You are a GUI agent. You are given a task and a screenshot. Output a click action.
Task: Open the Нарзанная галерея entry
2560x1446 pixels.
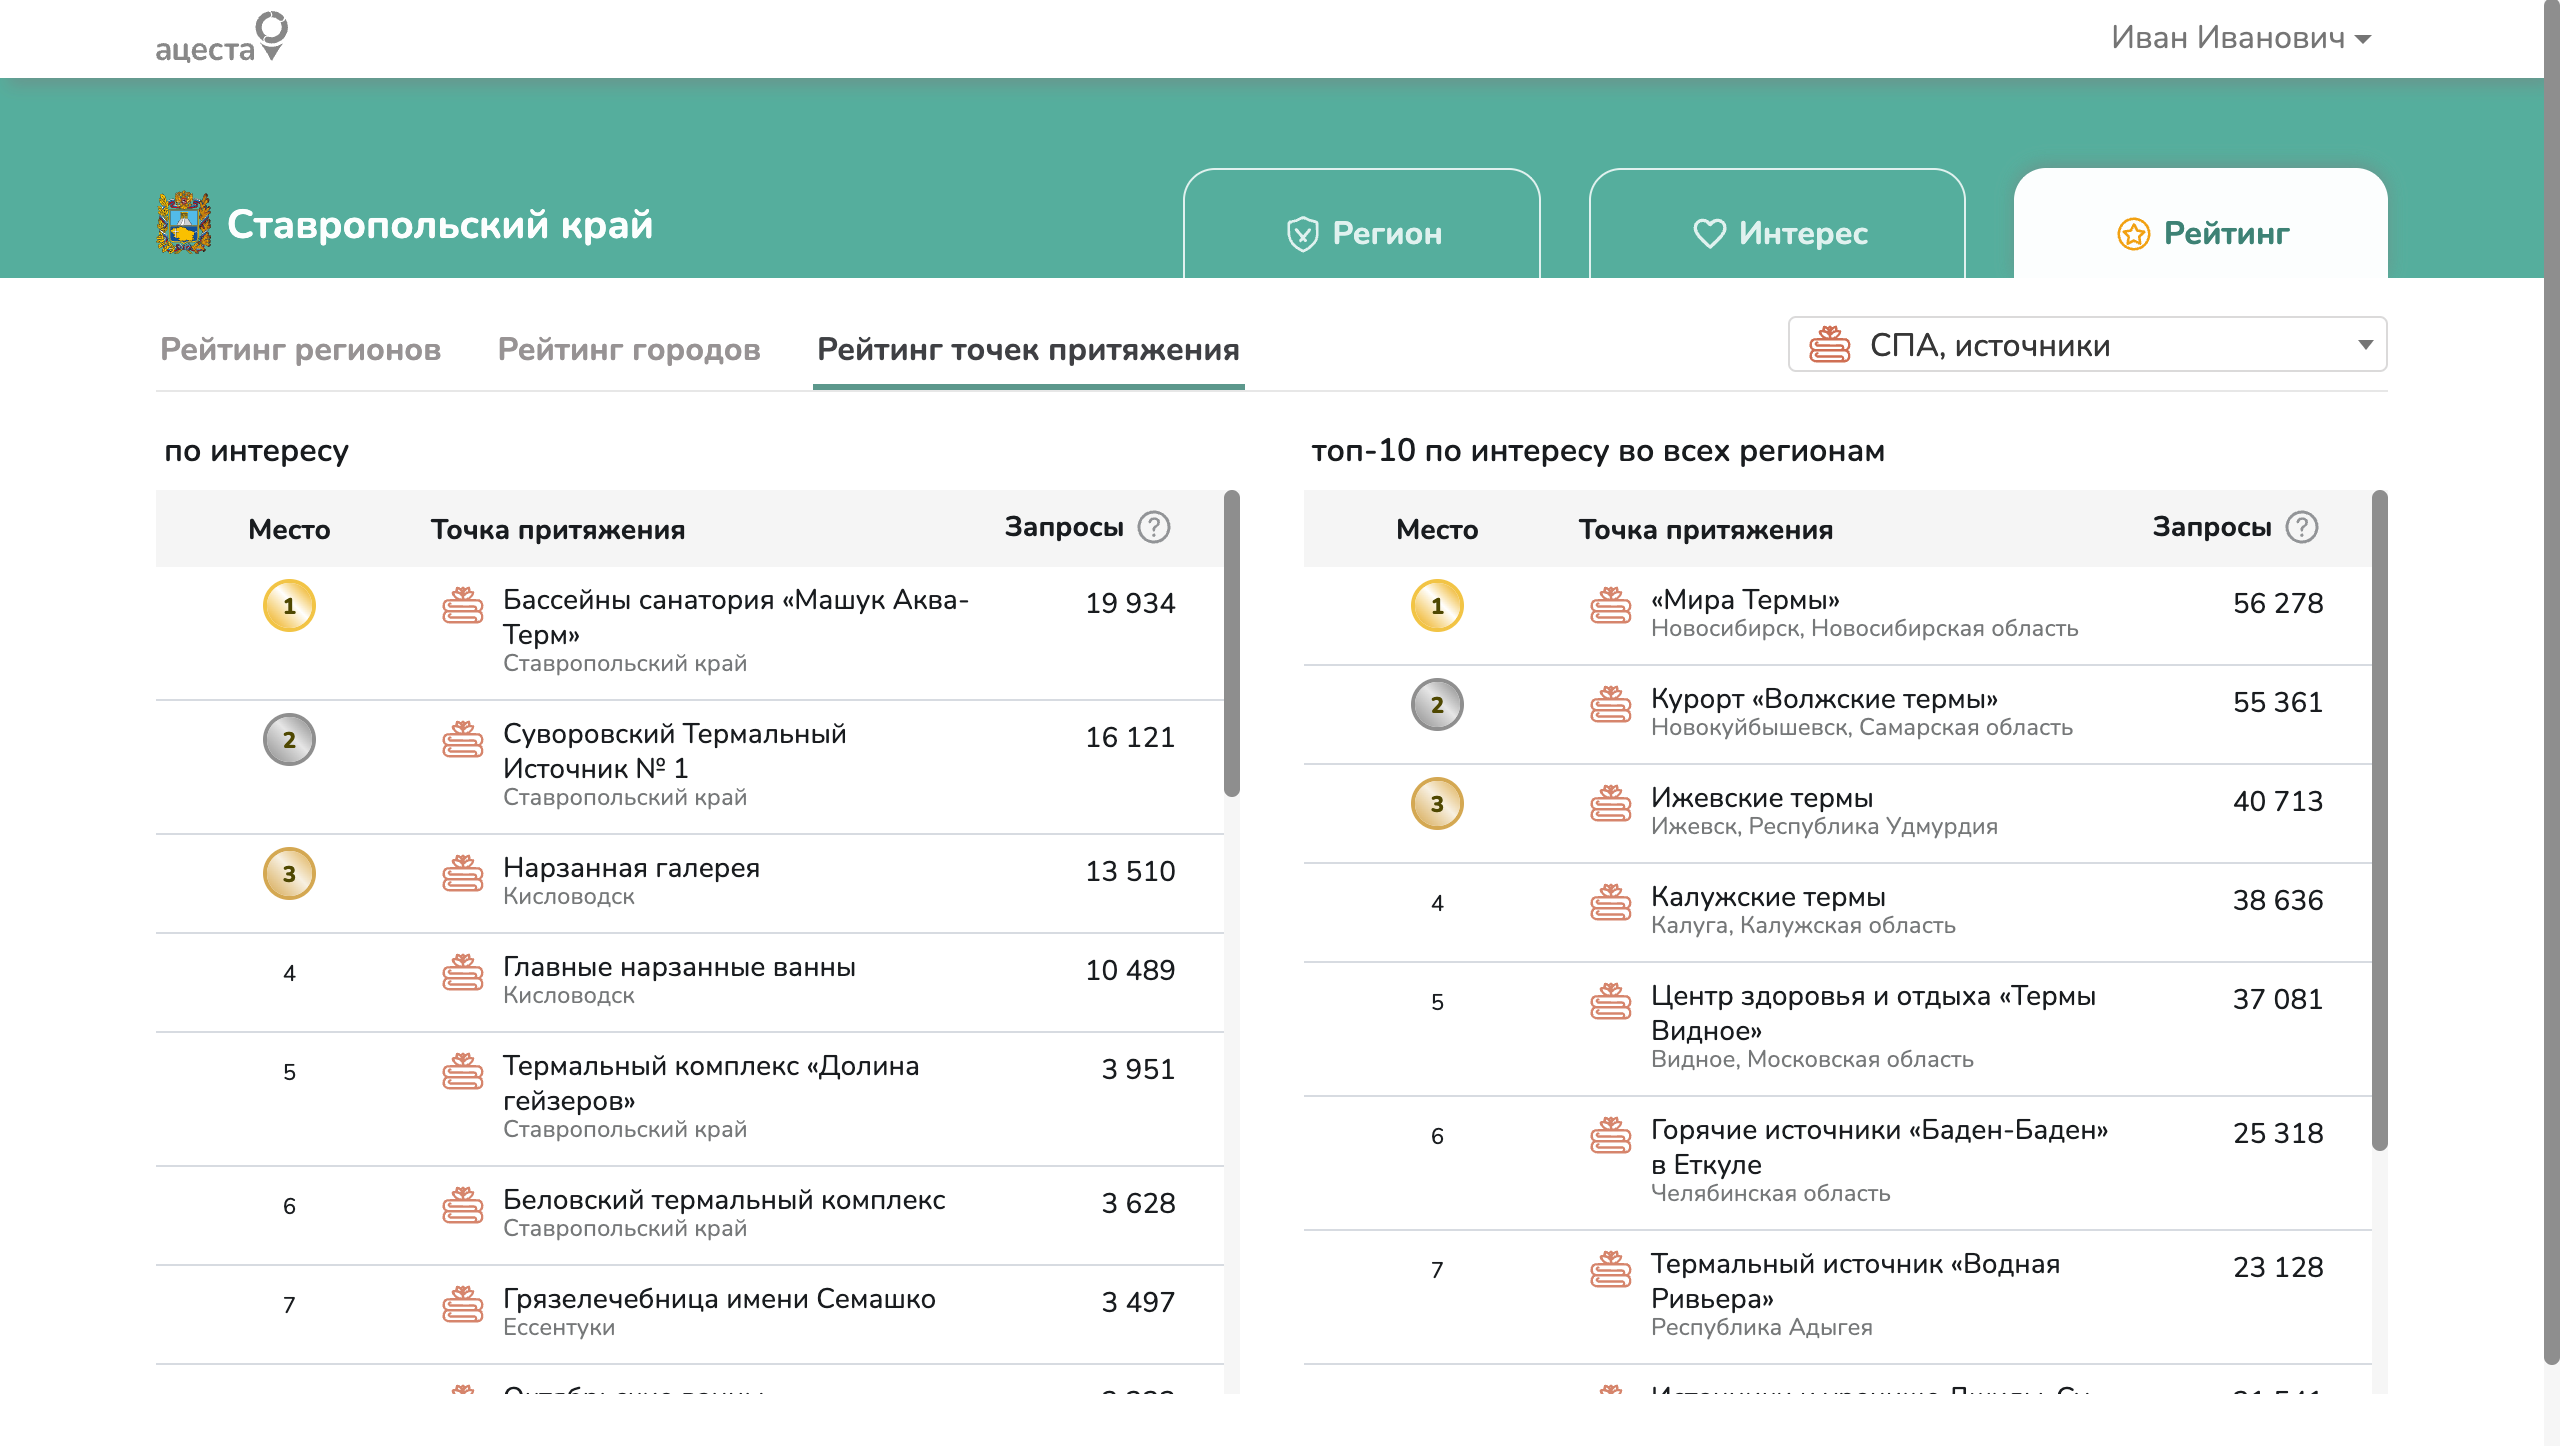(x=631, y=868)
